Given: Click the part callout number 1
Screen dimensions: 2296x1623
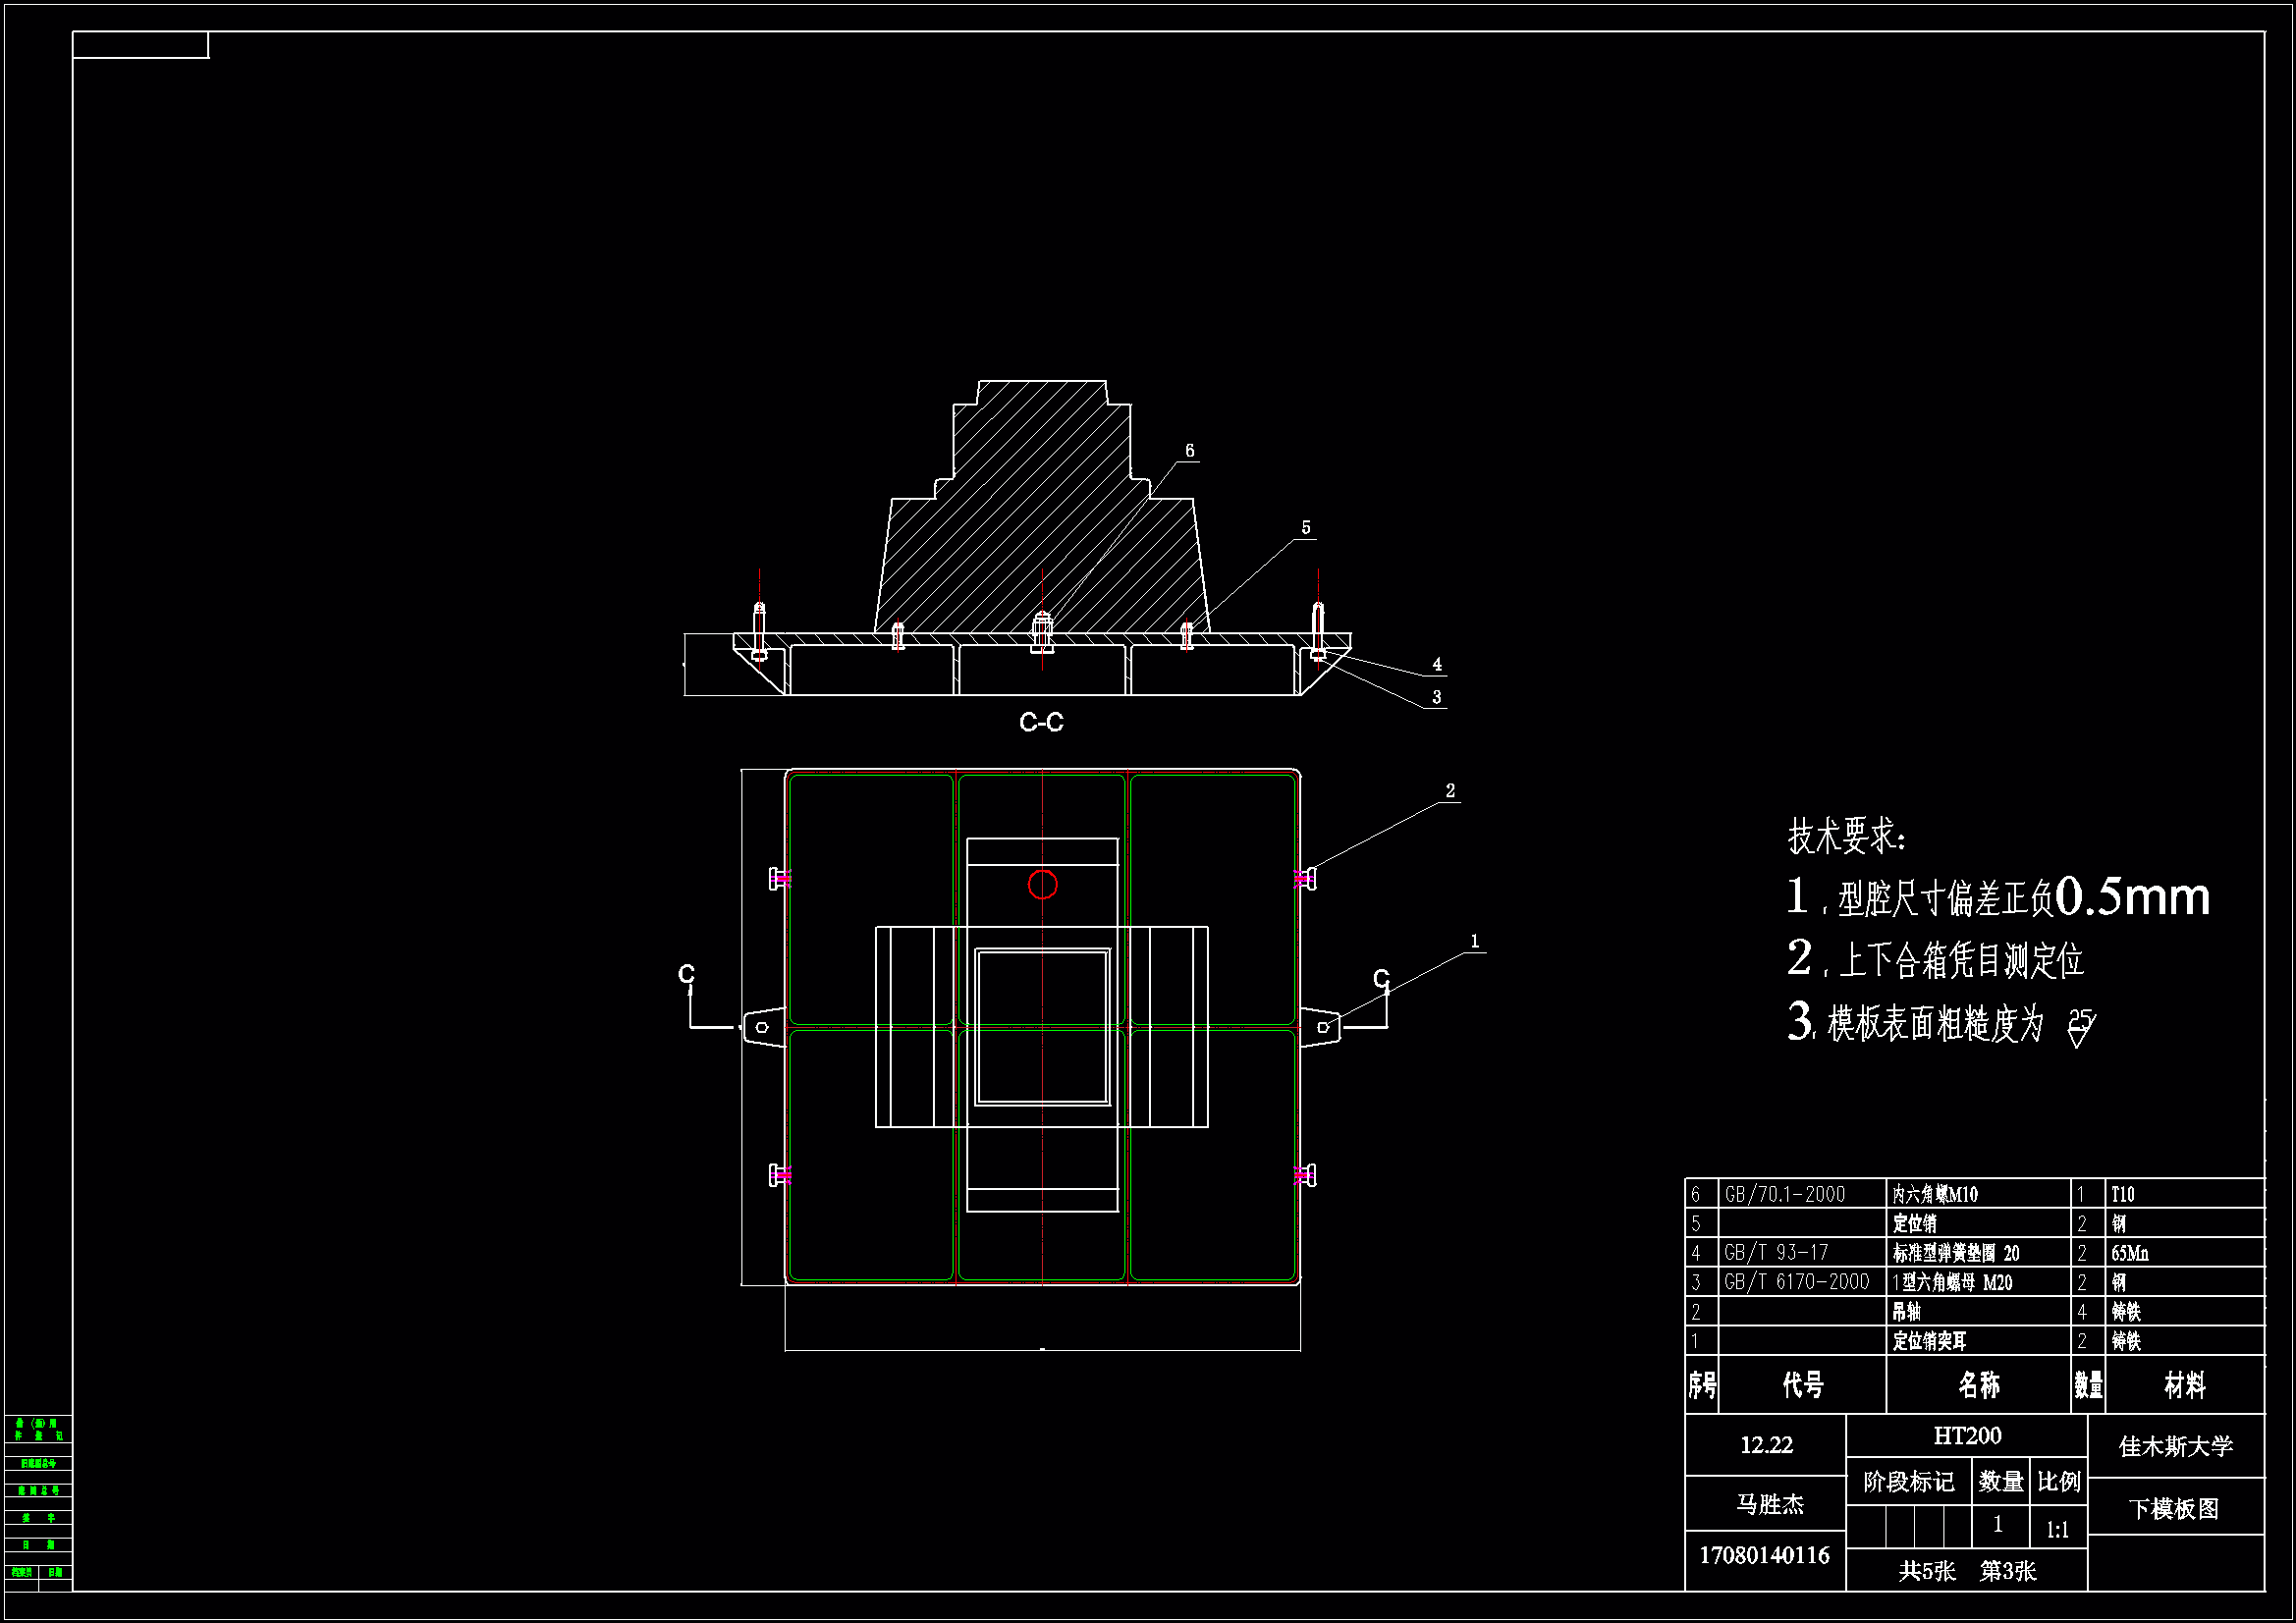Looking at the screenshot, I should [1473, 942].
